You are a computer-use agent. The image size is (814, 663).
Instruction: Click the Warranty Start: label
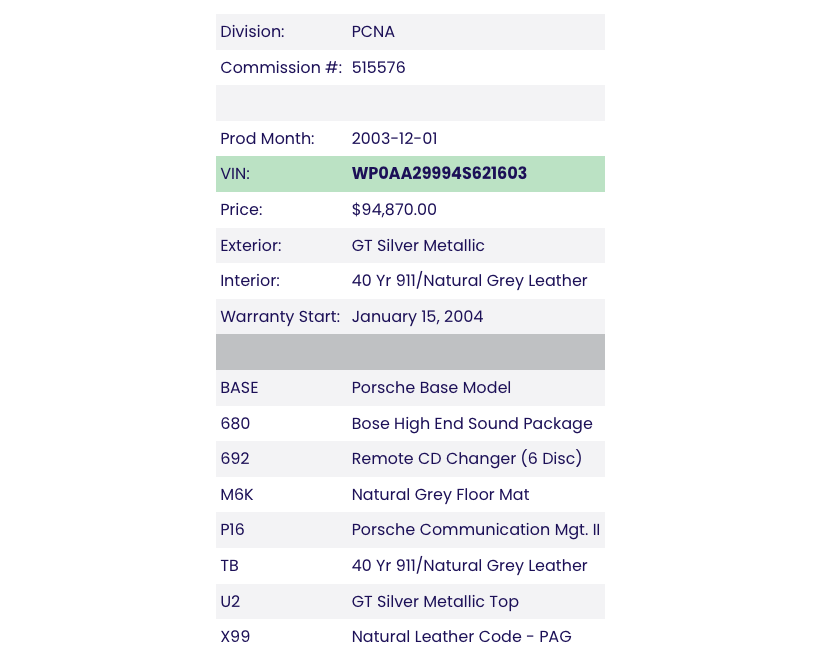coord(280,317)
